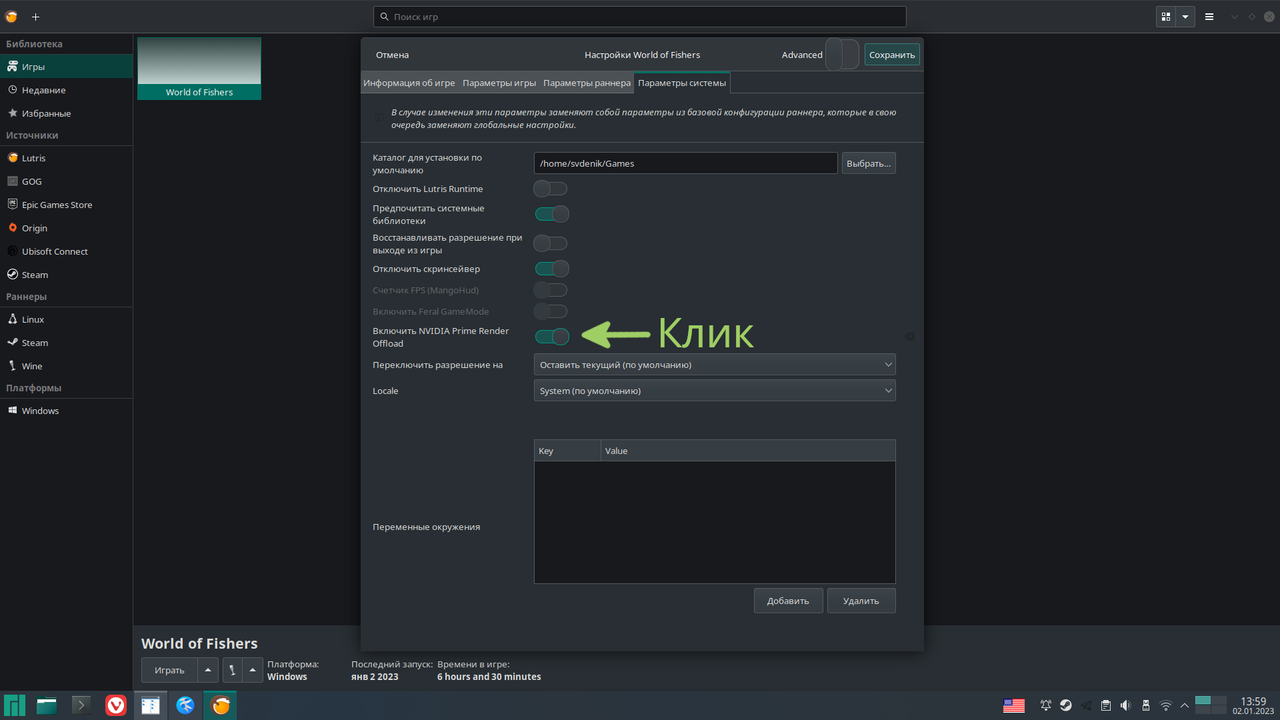Expand the arrow next to wine icon

click(x=253, y=670)
